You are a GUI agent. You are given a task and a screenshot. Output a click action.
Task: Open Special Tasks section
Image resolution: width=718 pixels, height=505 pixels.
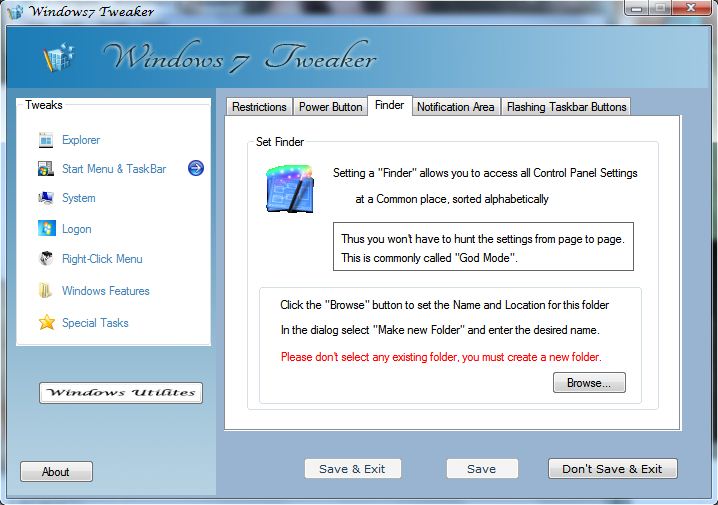coord(95,323)
